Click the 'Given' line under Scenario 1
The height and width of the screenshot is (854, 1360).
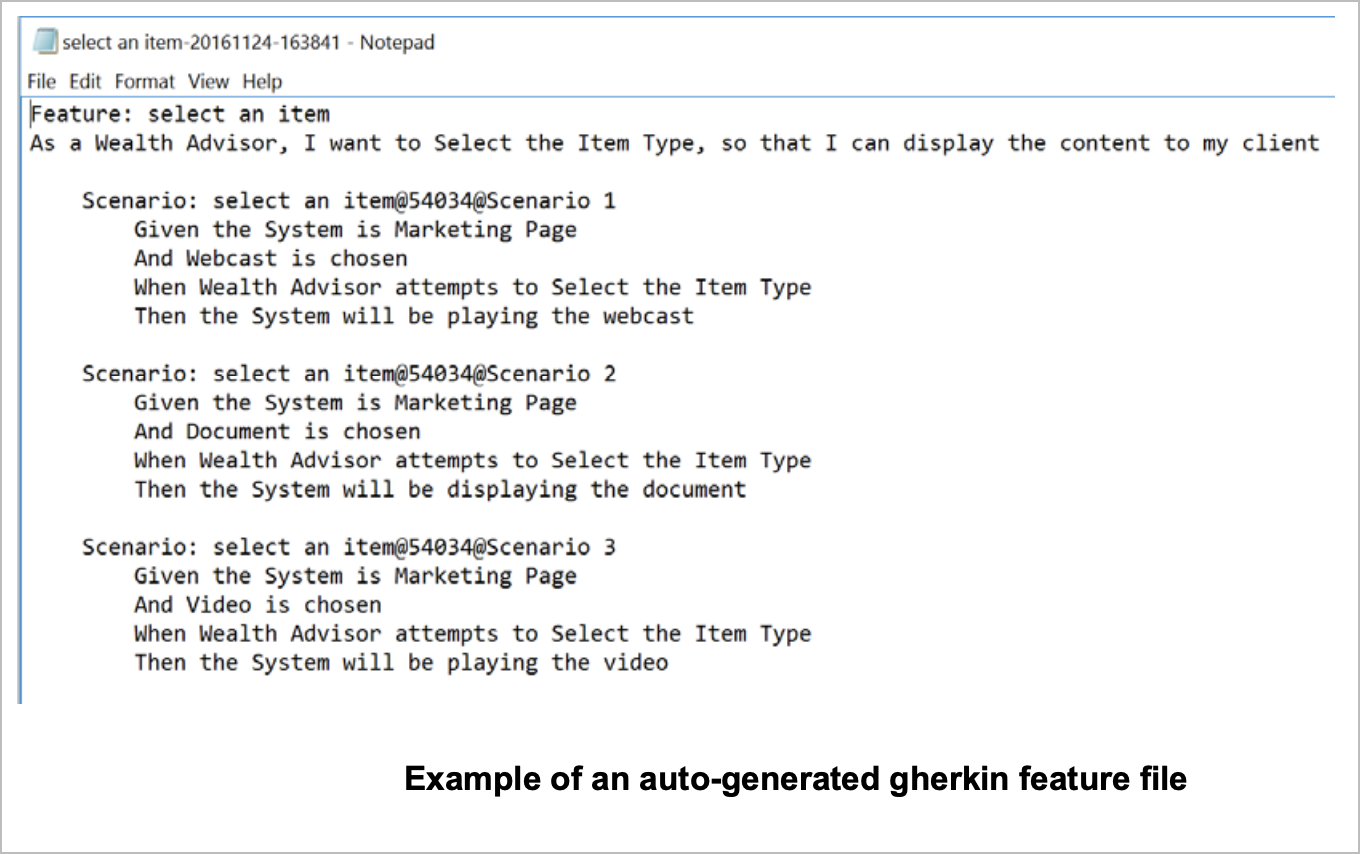click(x=355, y=230)
